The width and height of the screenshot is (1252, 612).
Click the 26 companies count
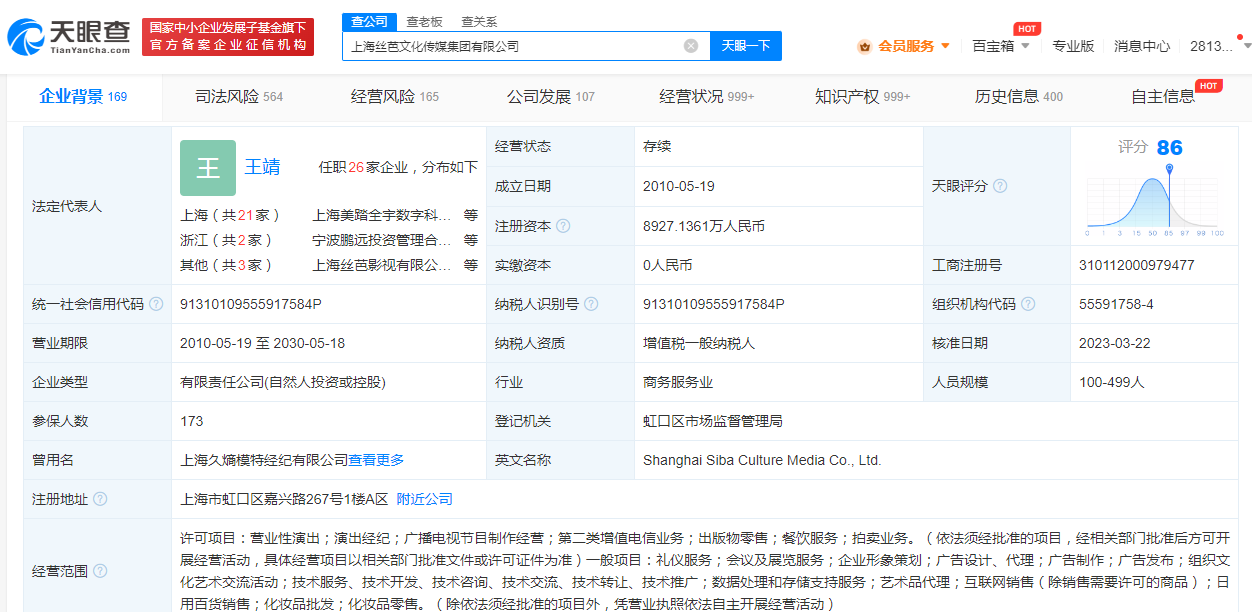tap(355, 167)
